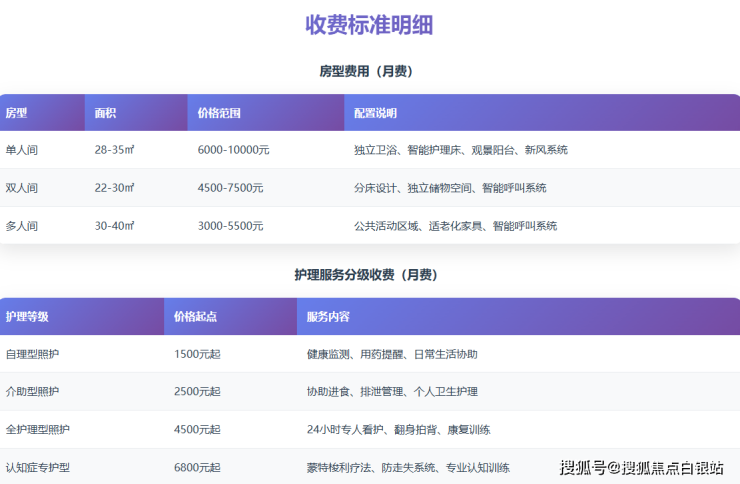Click the 22-30㎡ area cell

tap(114, 188)
